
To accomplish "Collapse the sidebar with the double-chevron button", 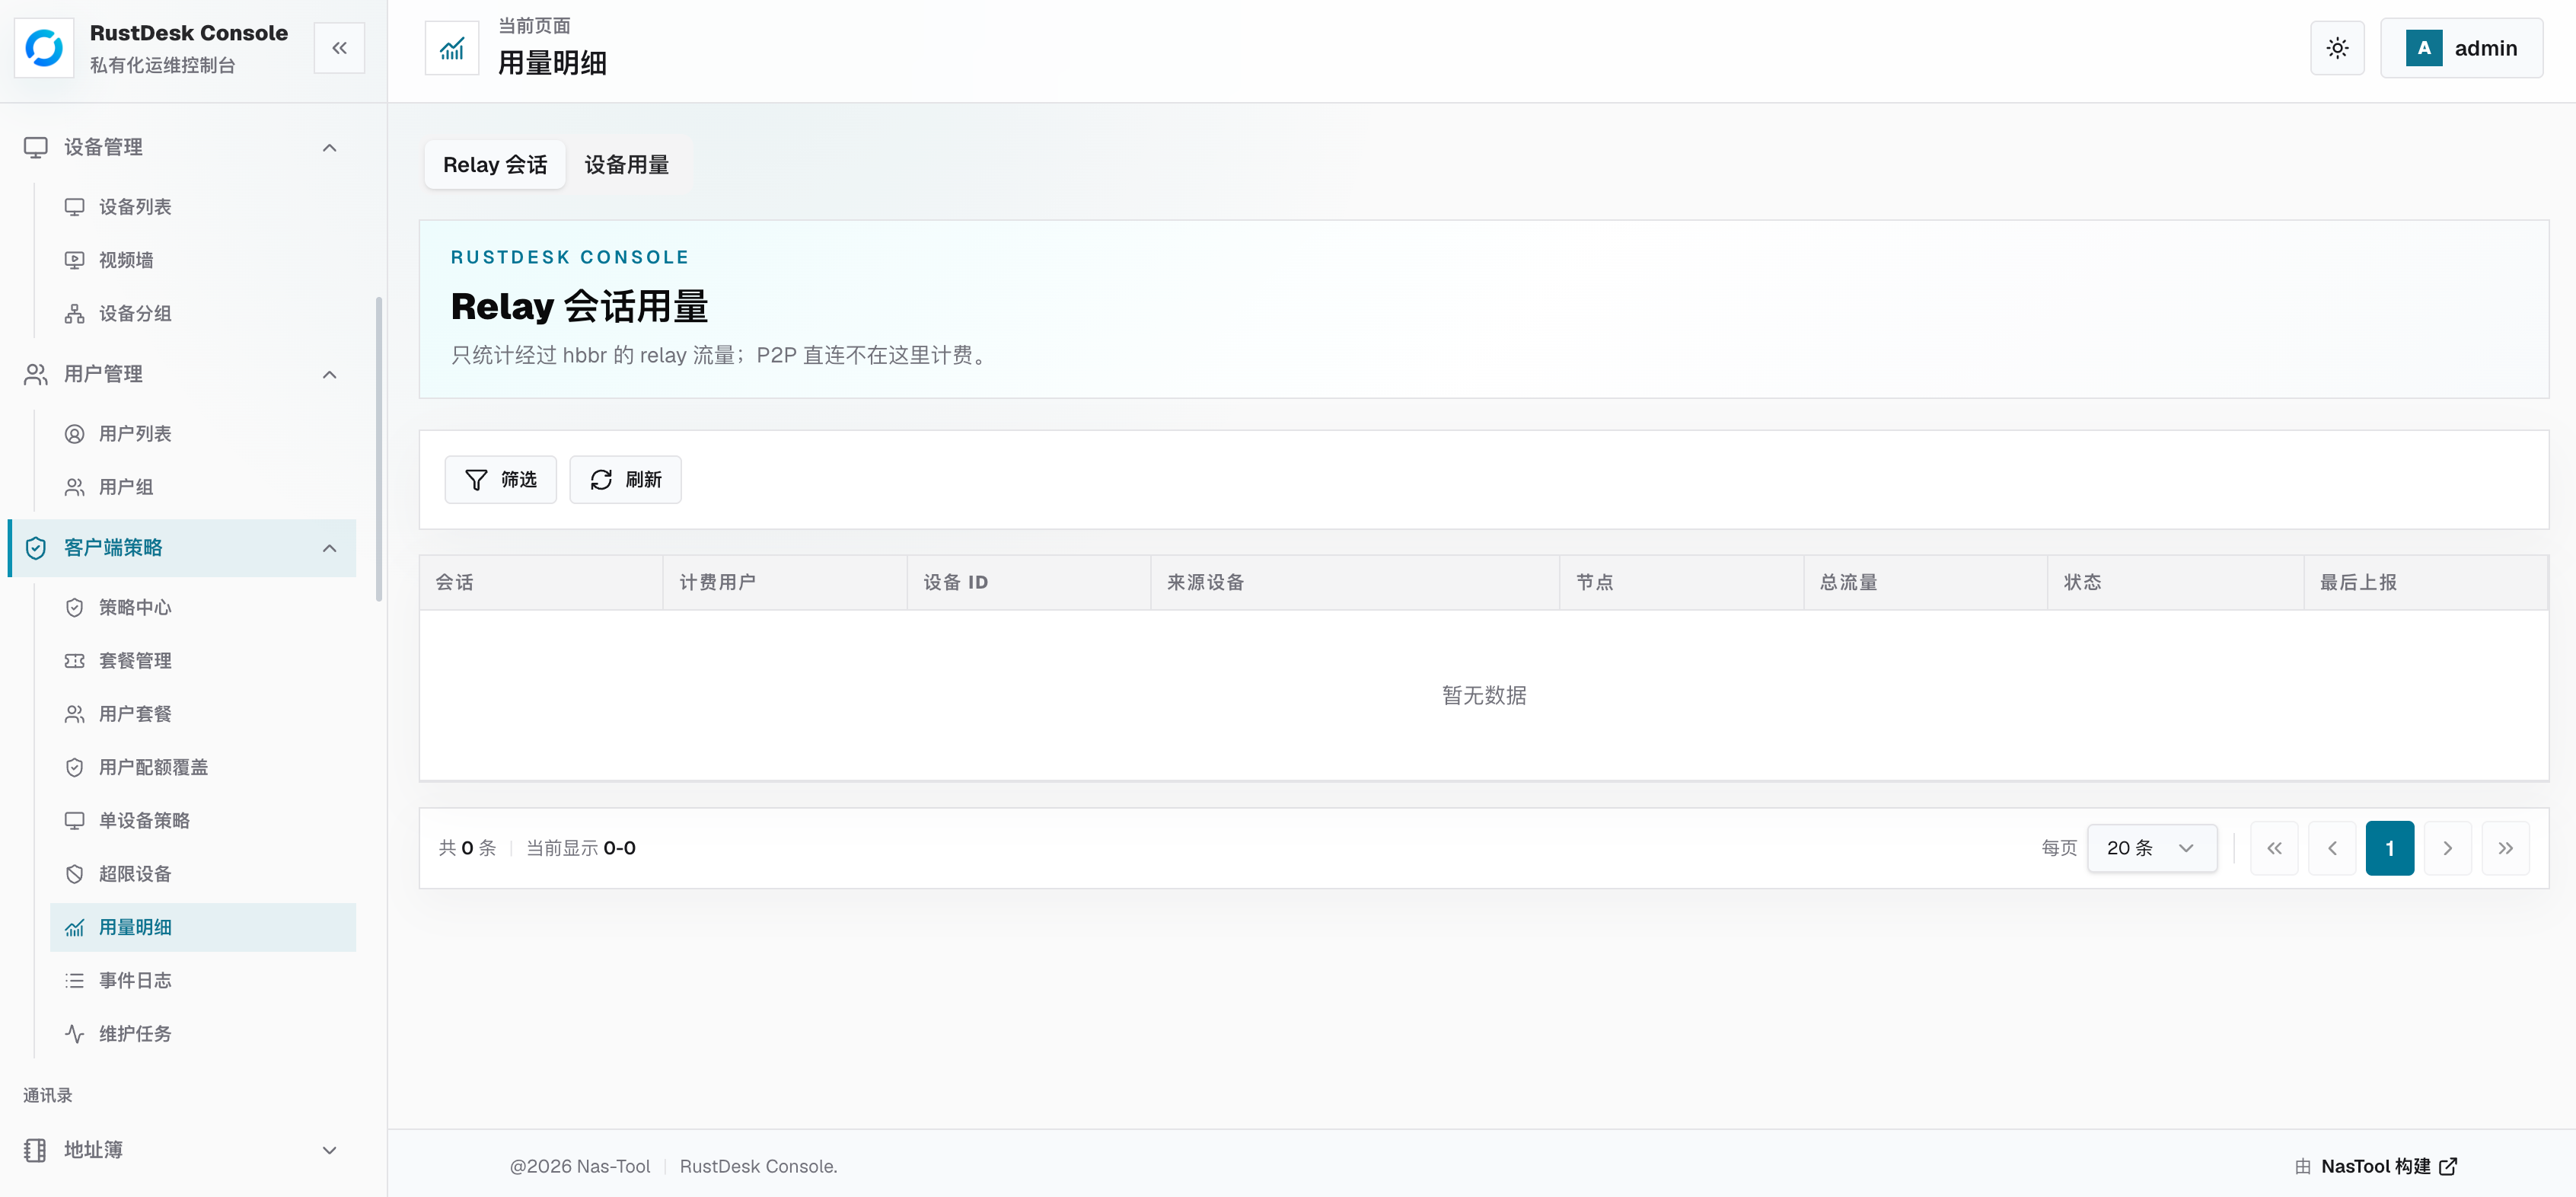I will pos(339,48).
